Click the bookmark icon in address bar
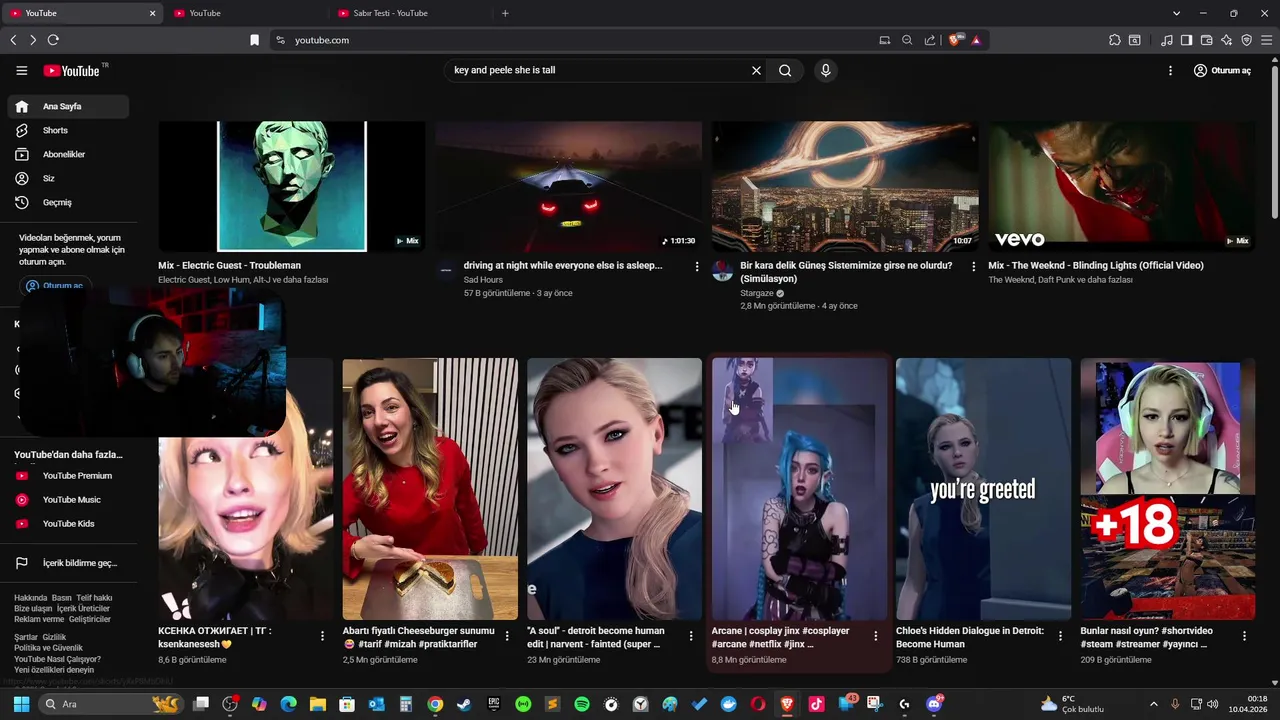 click(x=254, y=40)
